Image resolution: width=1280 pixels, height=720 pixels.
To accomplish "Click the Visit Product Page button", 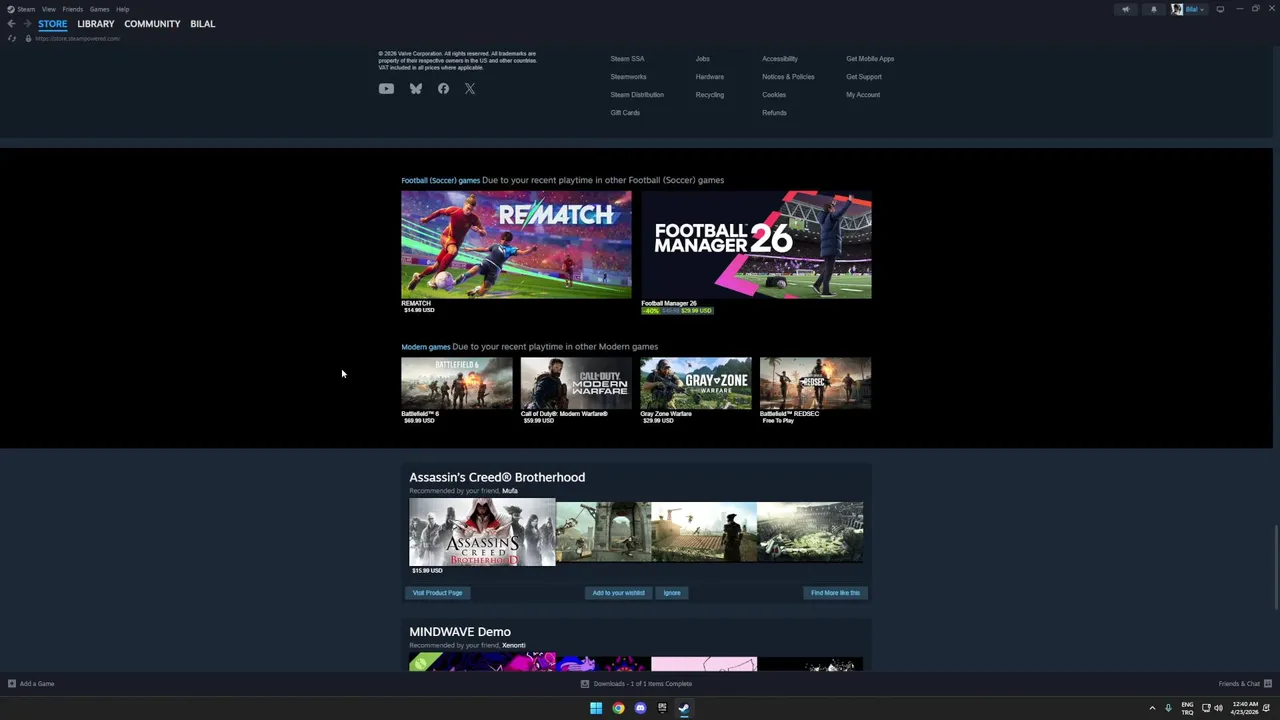I will point(437,593).
